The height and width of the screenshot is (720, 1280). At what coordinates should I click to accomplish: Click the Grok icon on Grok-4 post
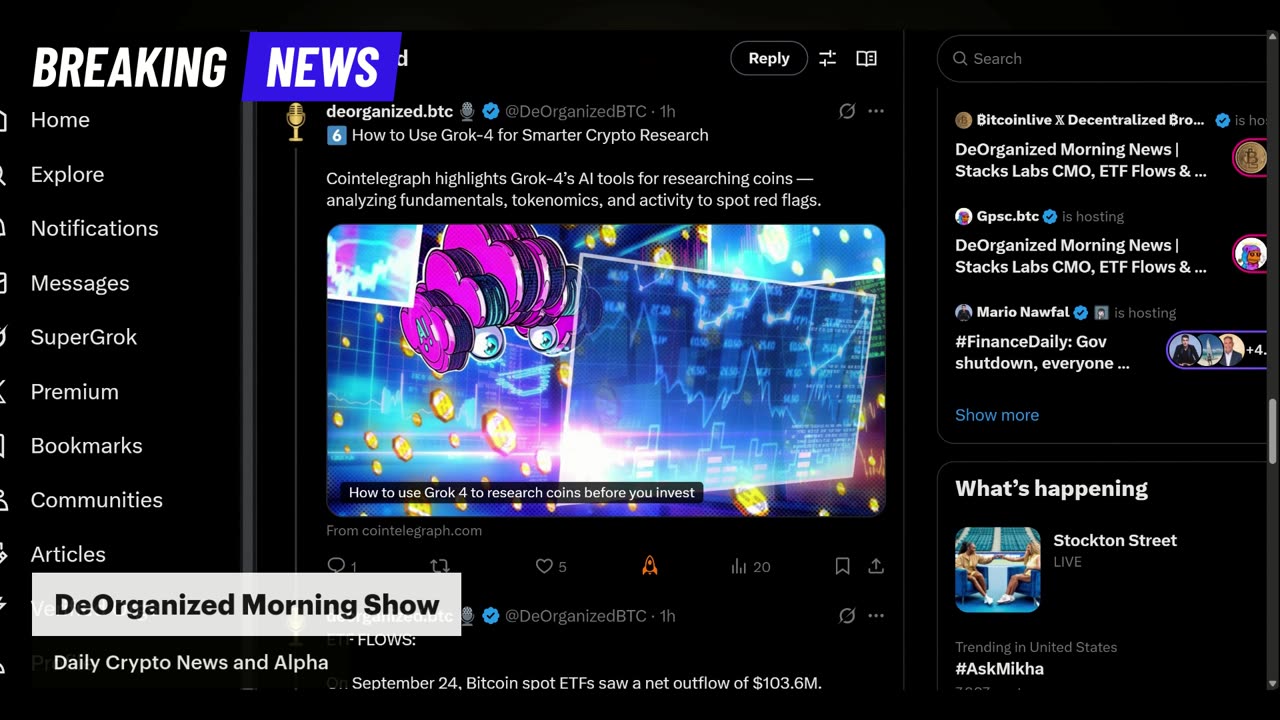(x=847, y=111)
